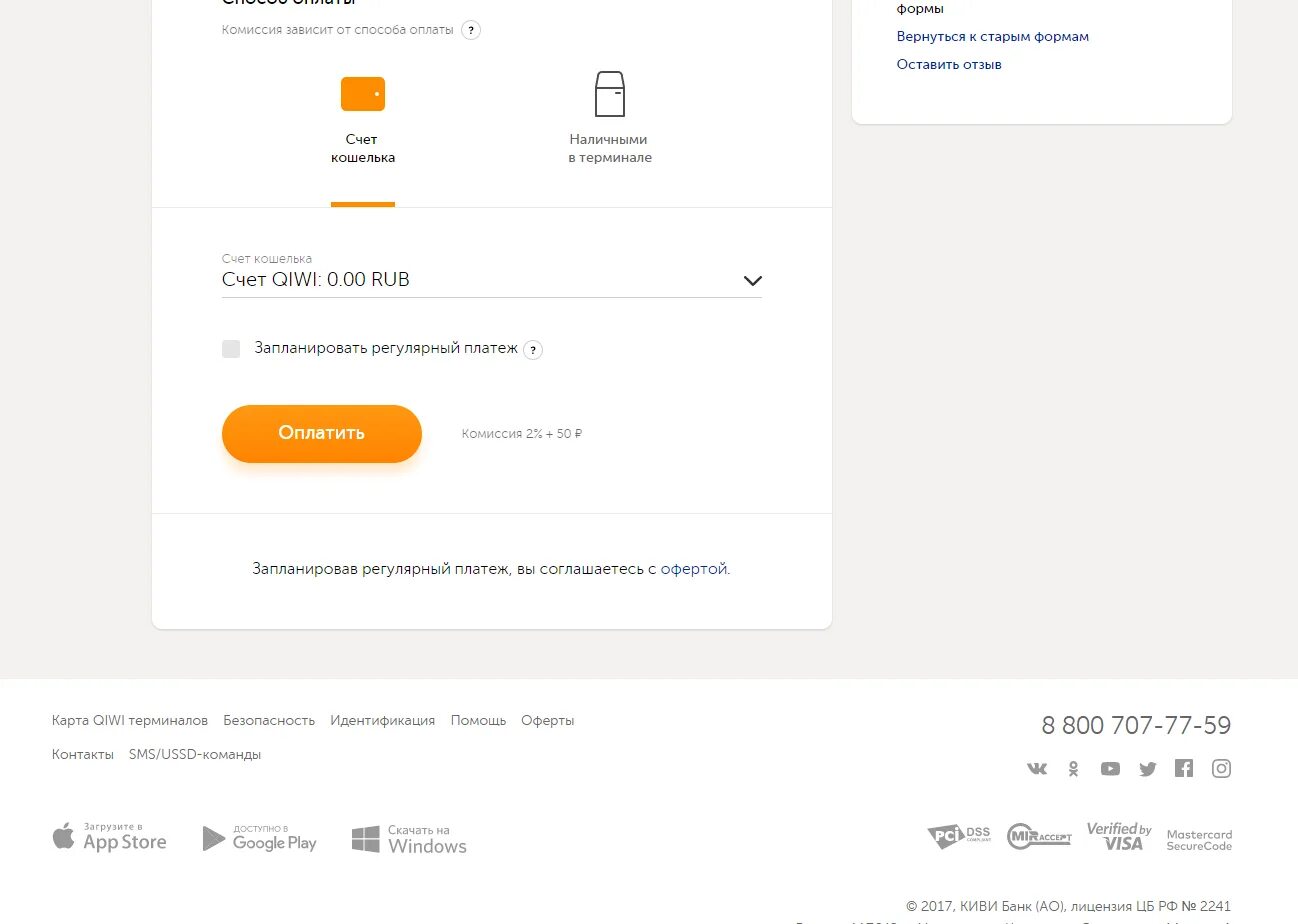Open the Instagram profile icon
Viewport: 1298px width, 924px height.
coord(1221,768)
